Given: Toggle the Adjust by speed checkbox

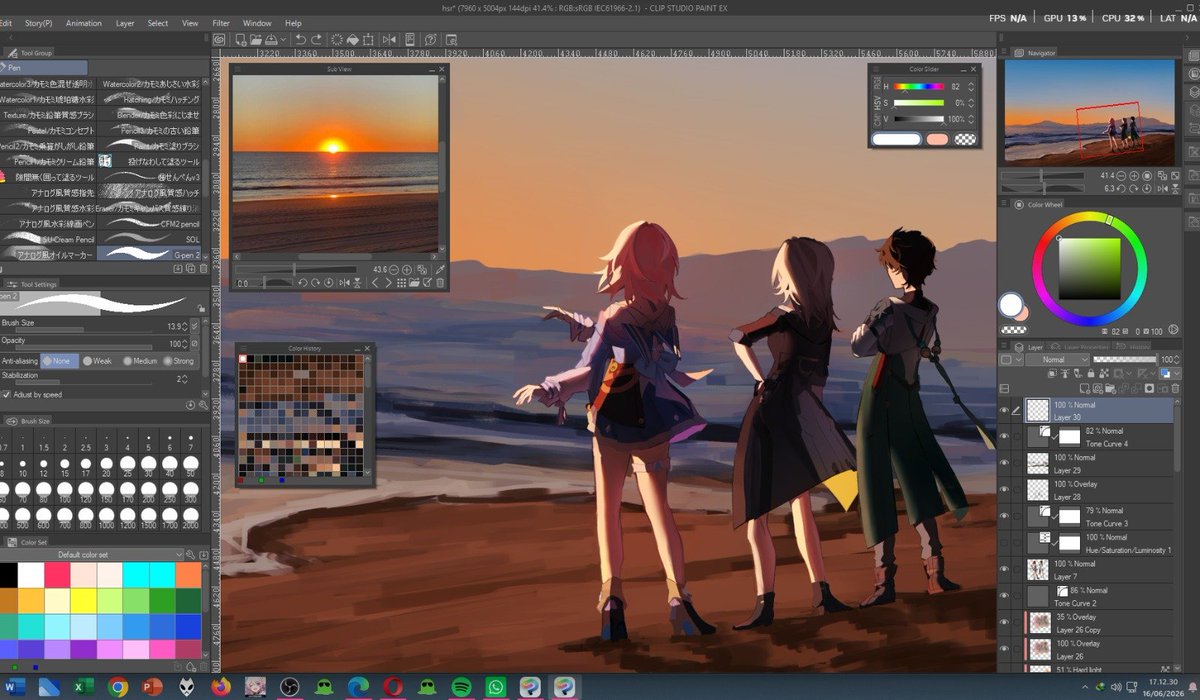Looking at the screenshot, I should click(6, 394).
